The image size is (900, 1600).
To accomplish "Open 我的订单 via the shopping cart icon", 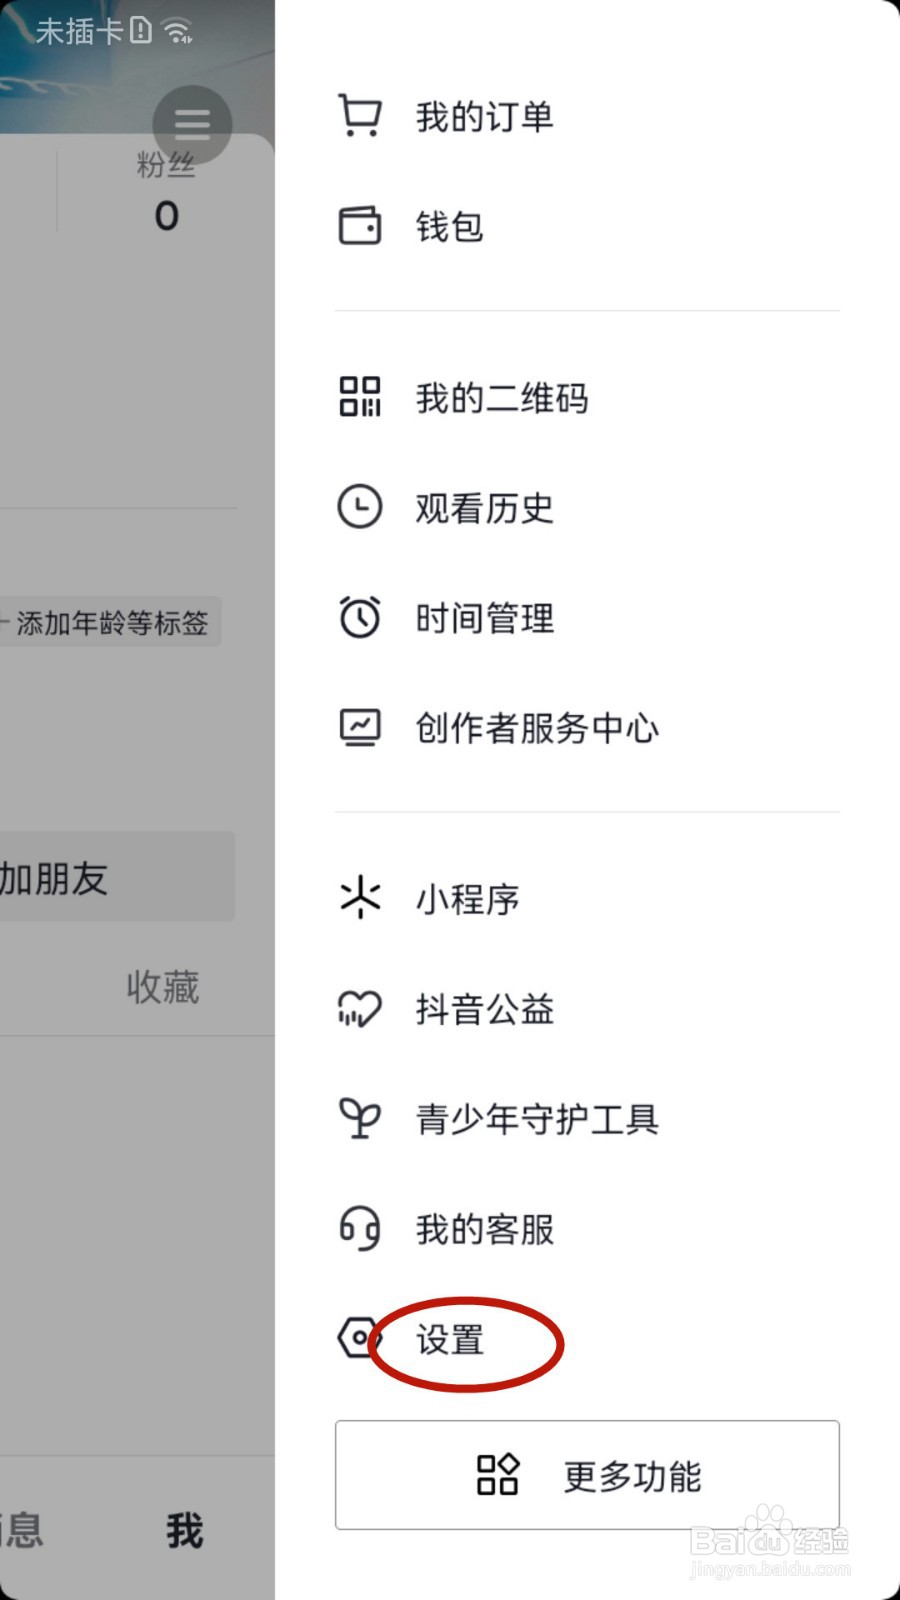I will click(x=359, y=114).
